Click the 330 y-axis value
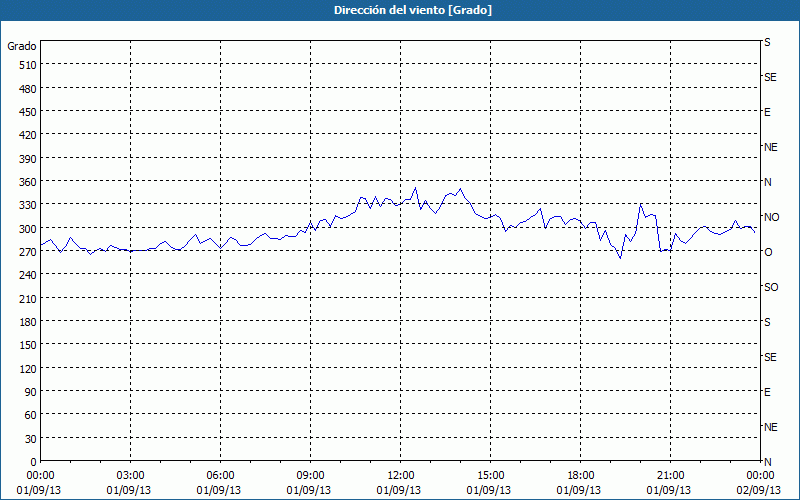Screen dimensions: 800x500 [28, 205]
